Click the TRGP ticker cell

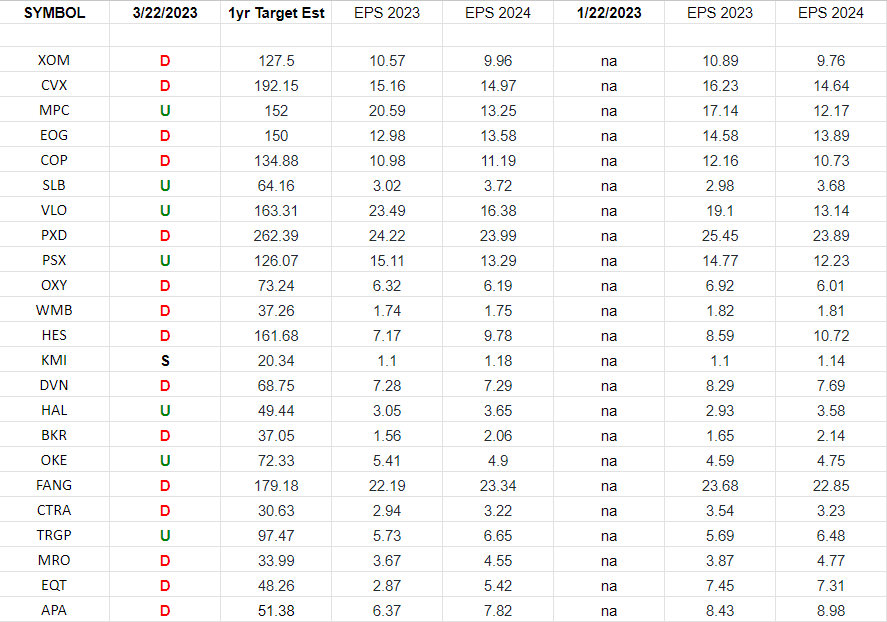[54, 535]
